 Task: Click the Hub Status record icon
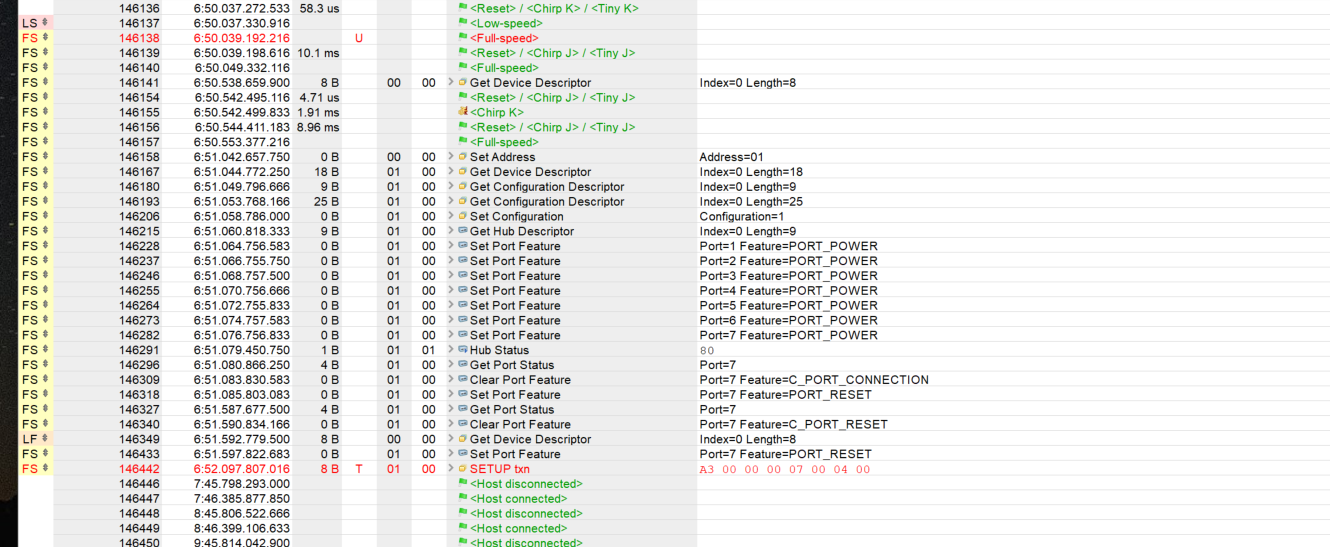462,350
